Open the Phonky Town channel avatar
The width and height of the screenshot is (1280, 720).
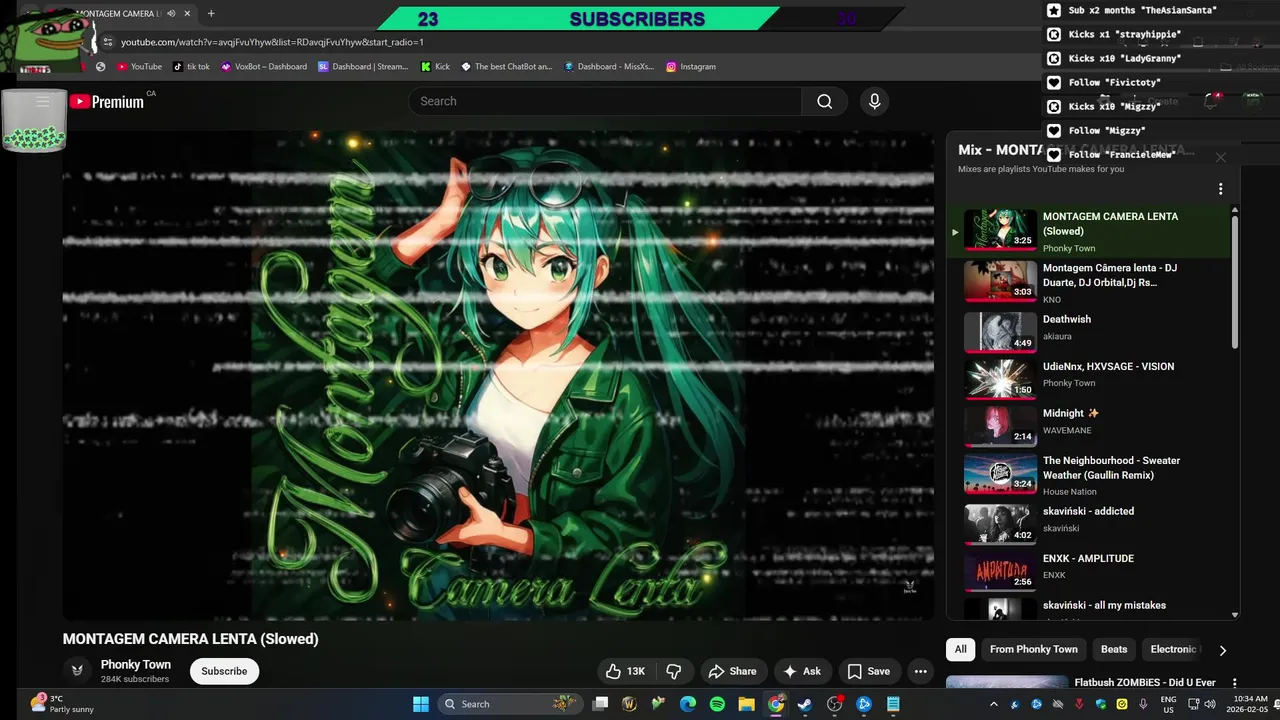[77, 671]
